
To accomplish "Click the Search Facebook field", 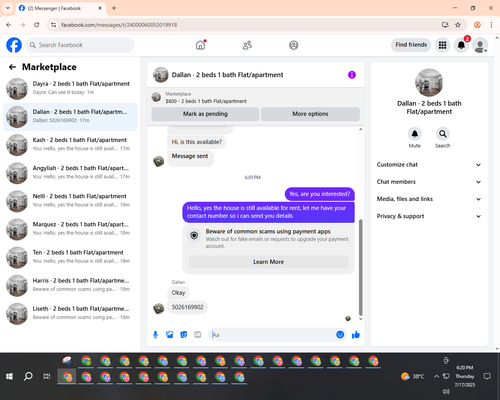I will 80,45.
